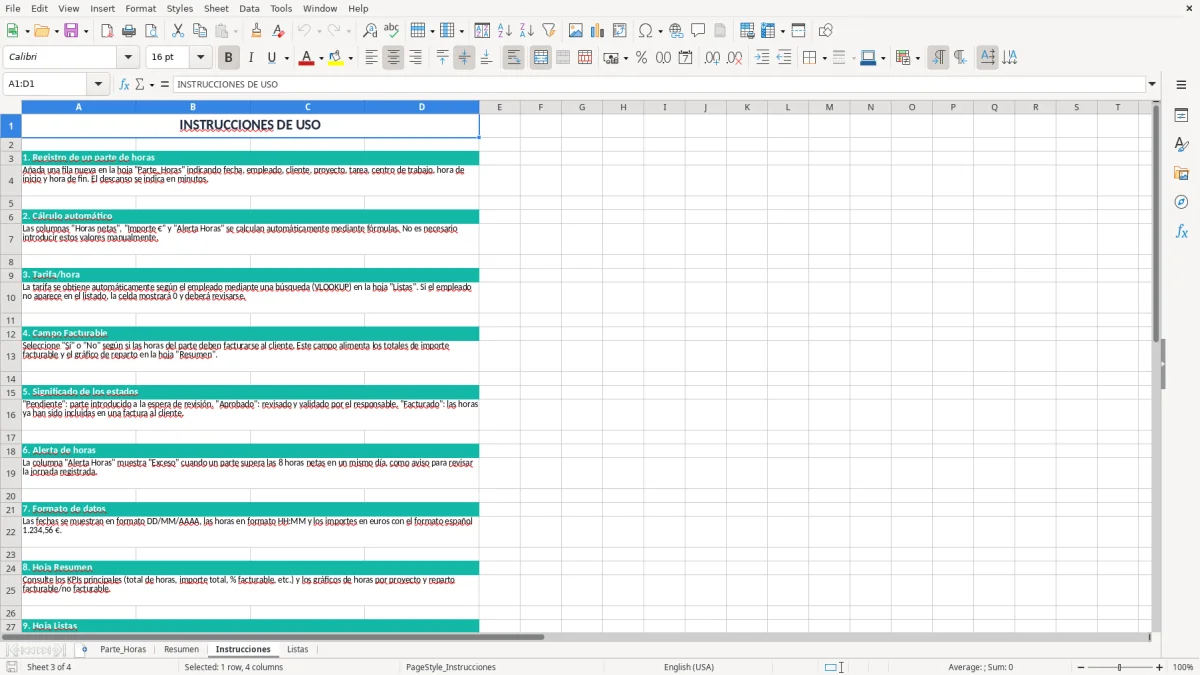Open the Data menu
The height and width of the screenshot is (675, 1200).
(x=249, y=8)
